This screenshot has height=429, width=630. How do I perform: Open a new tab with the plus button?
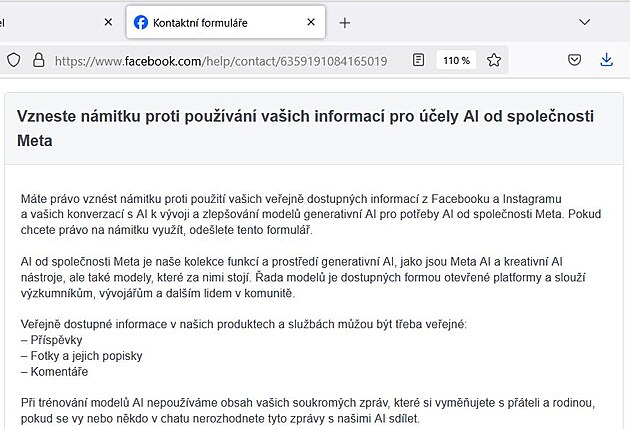(345, 22)
